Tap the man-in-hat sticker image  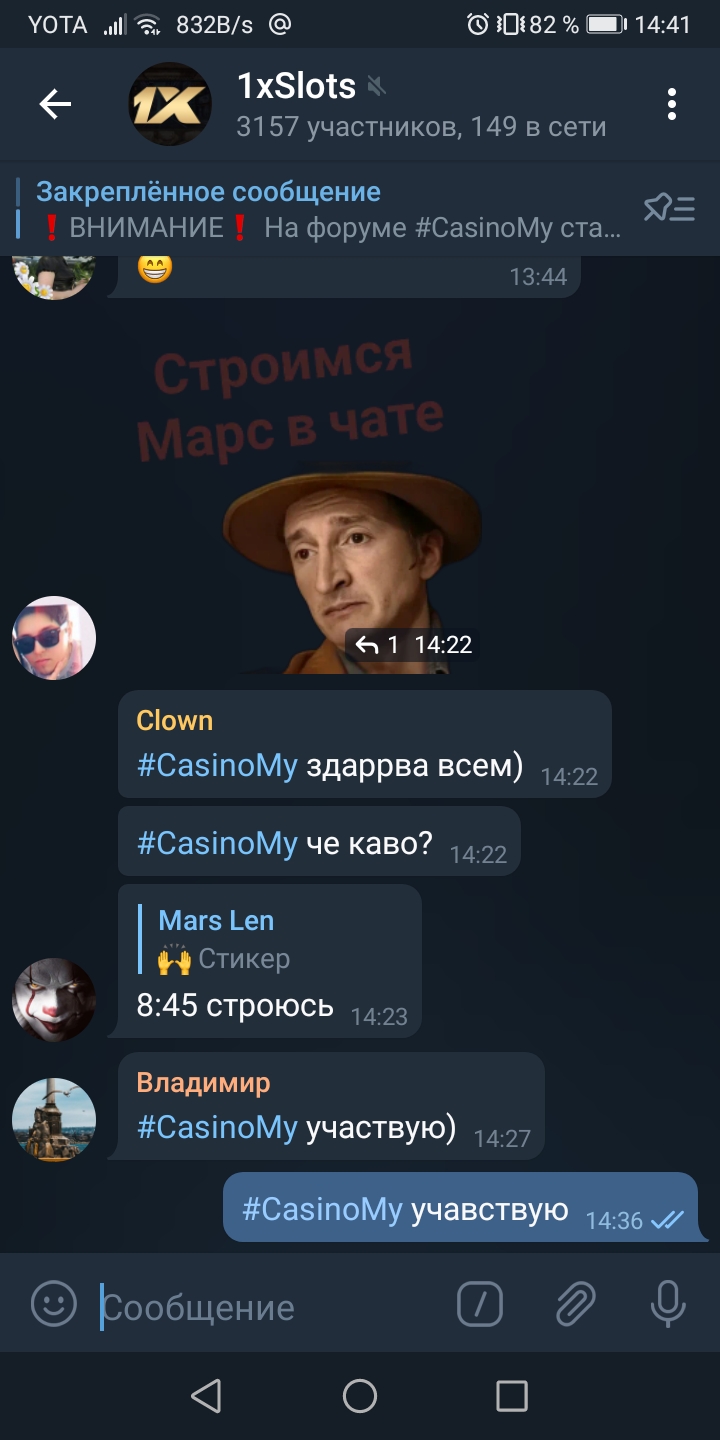(352, 570)
